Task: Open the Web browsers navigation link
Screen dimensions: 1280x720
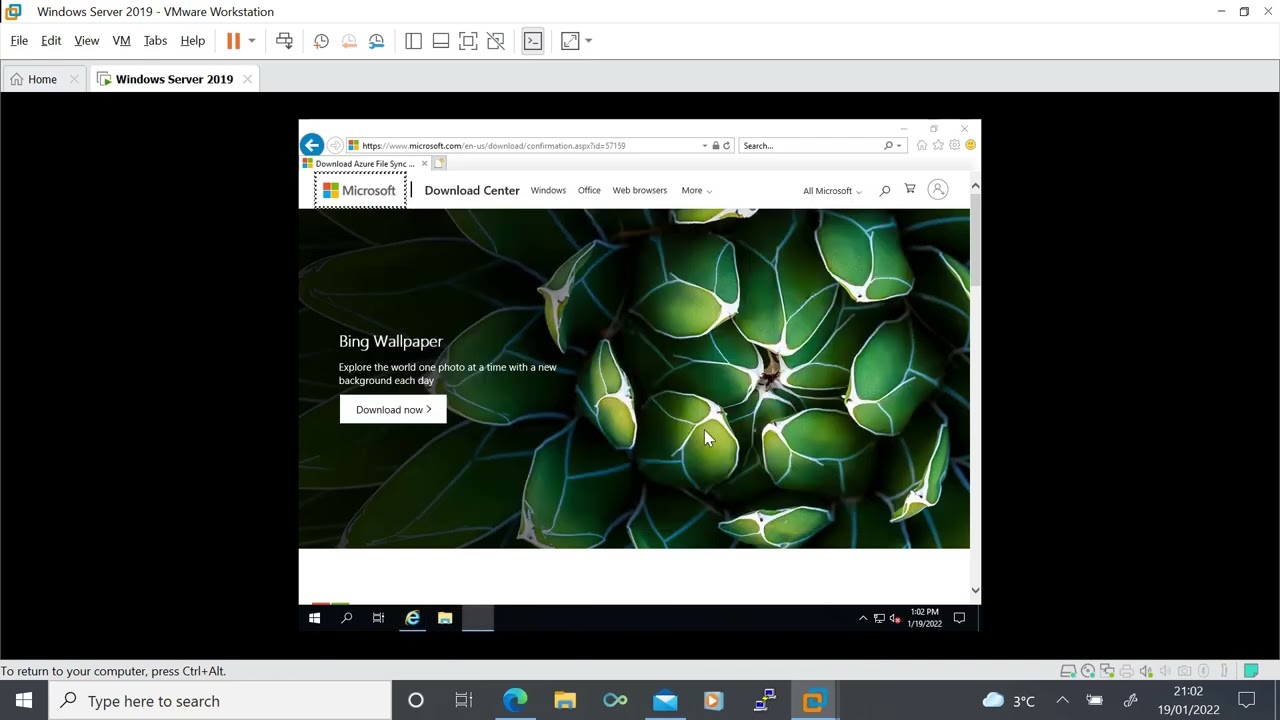Action: point(639,190)
